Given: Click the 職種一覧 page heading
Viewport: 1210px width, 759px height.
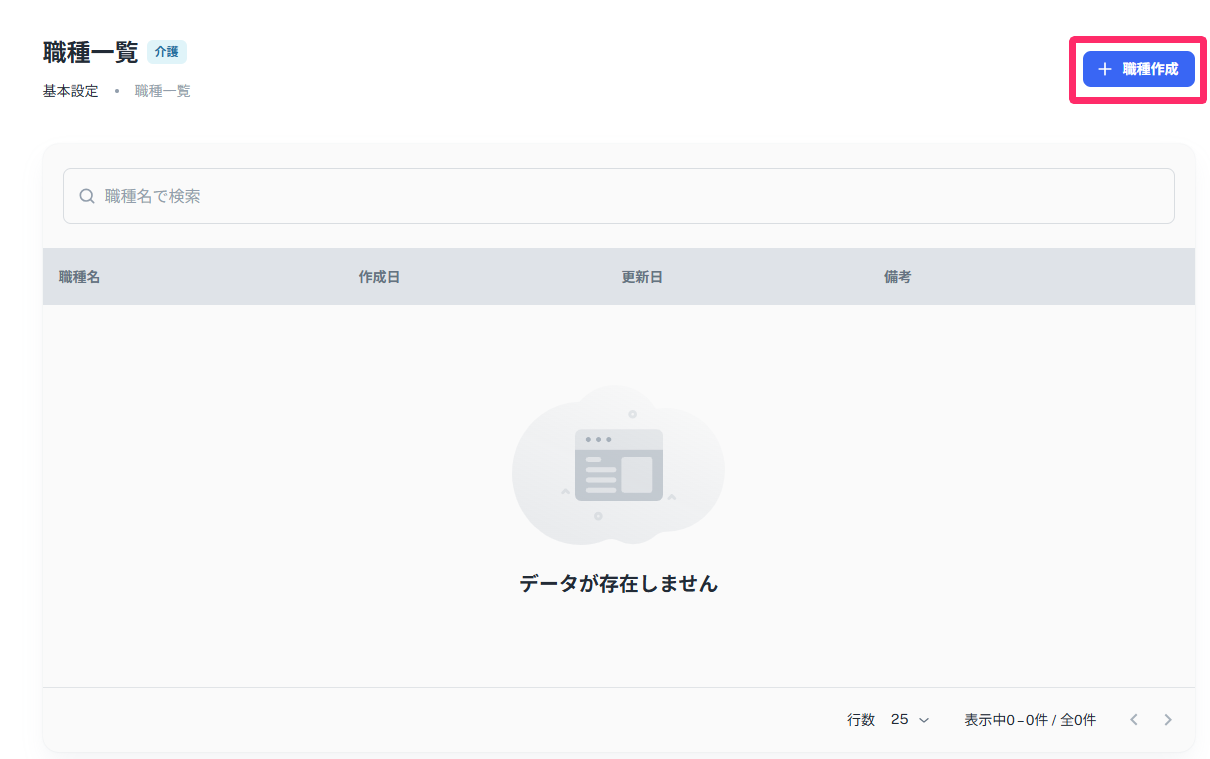Looking at the screenshot, I should 91,52.
